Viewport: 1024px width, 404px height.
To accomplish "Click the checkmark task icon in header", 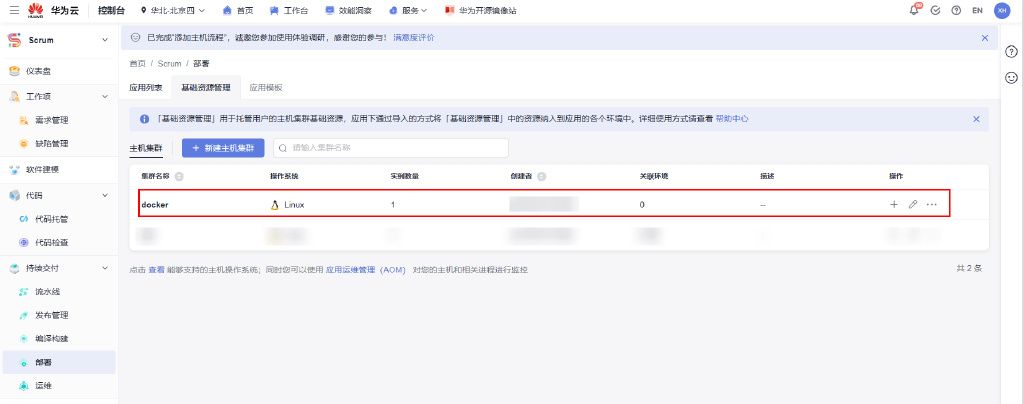I will coord(935,10).
